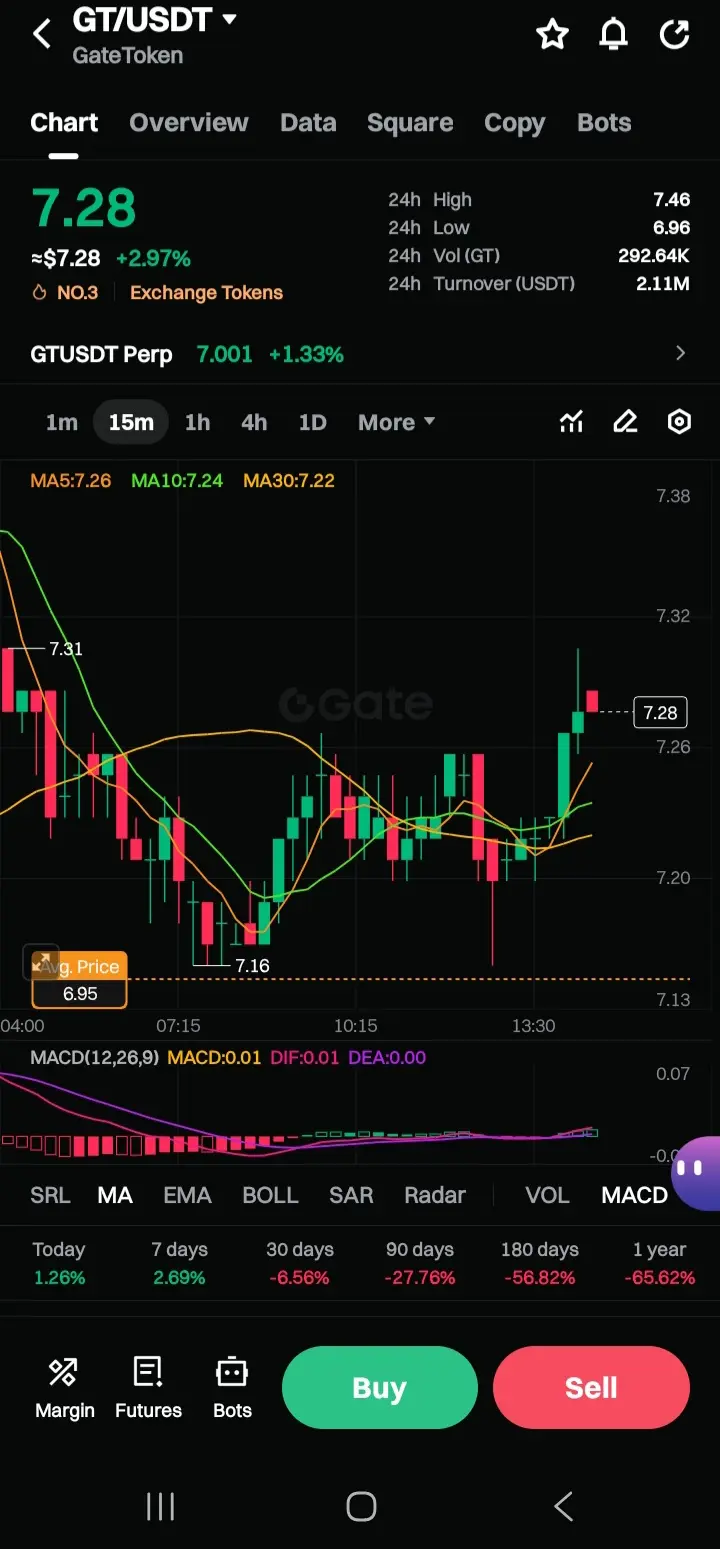
Task: Open chart settings hexagon icon
Action: 679,422
